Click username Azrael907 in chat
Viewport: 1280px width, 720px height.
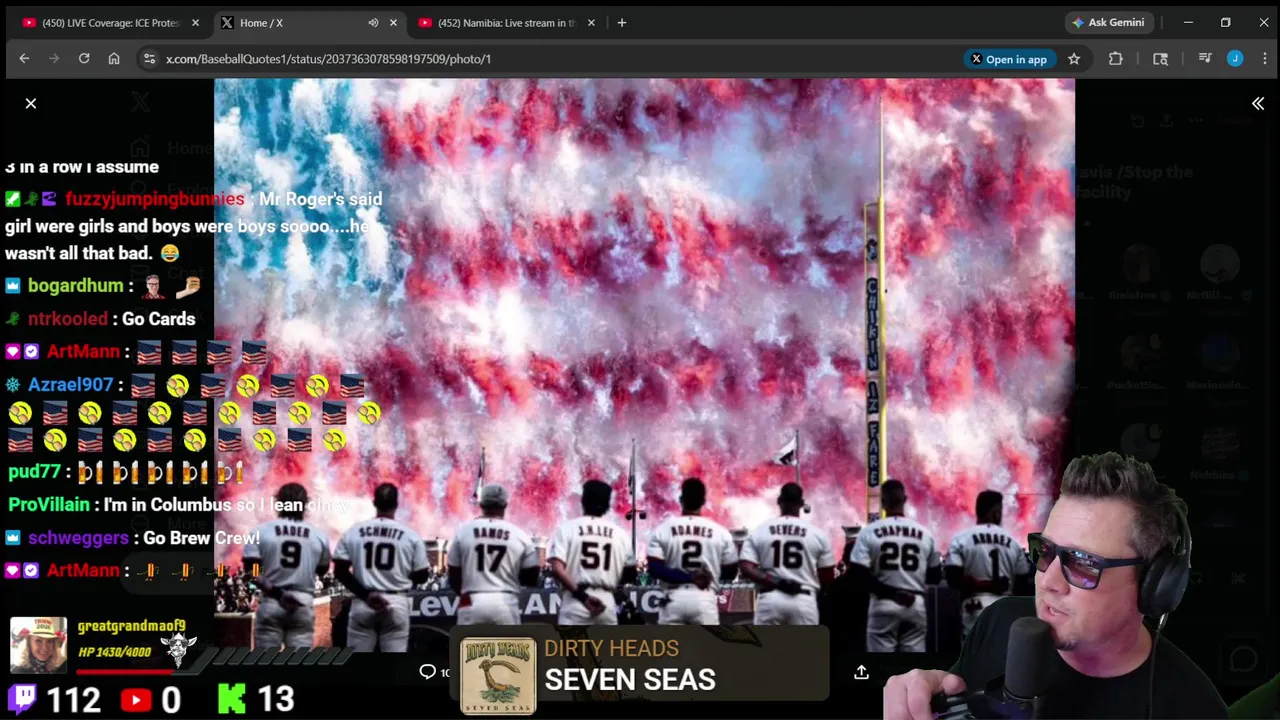pyautogui.click(x=70, y=385)
